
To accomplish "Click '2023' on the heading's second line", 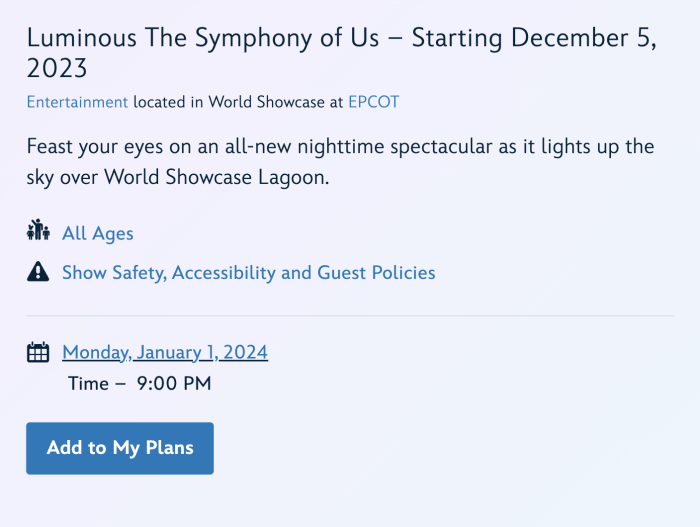I will 57,69.
